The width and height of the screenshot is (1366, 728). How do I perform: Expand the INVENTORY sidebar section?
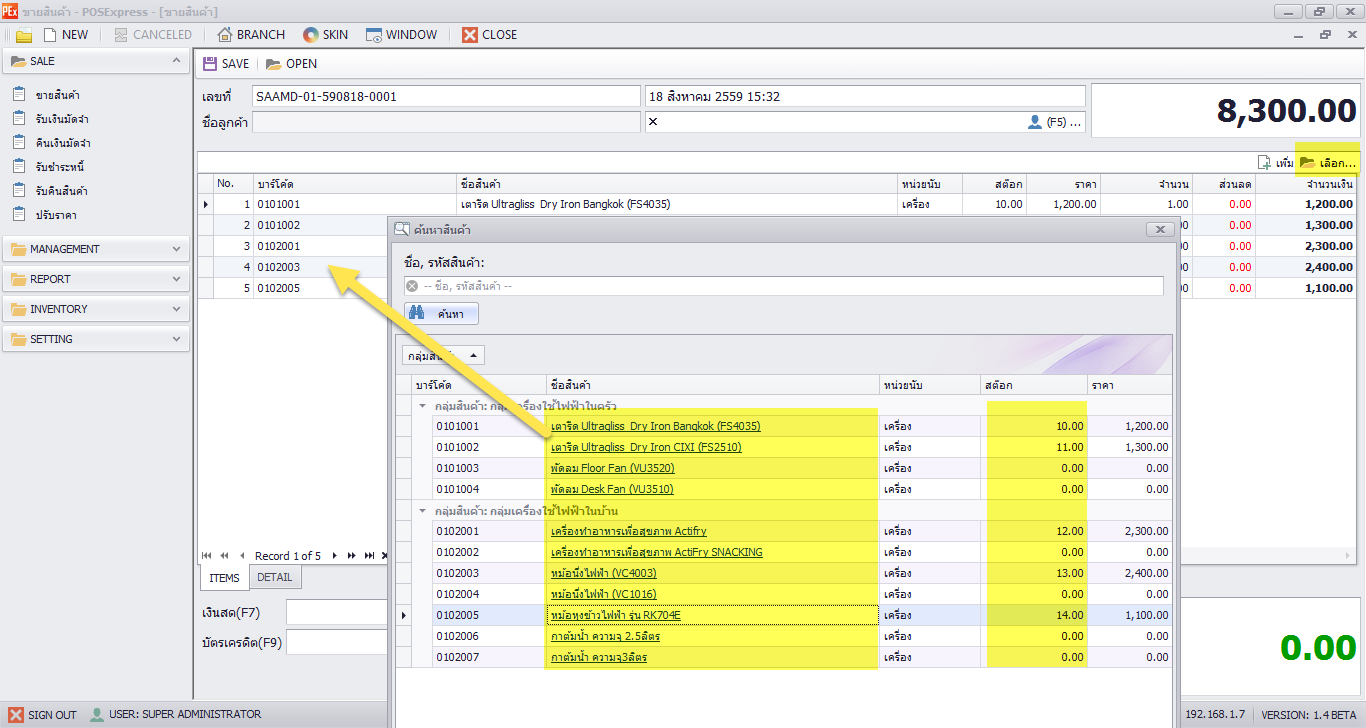pos(95,309)
